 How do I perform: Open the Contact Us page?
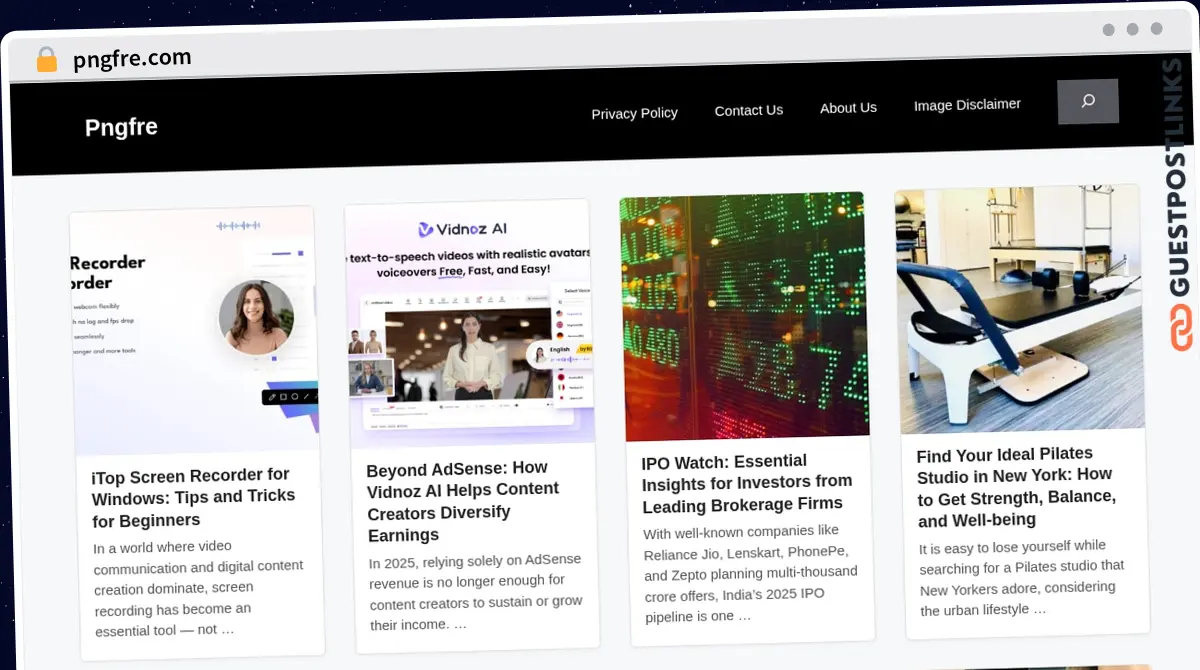click(x=748, y=110)
